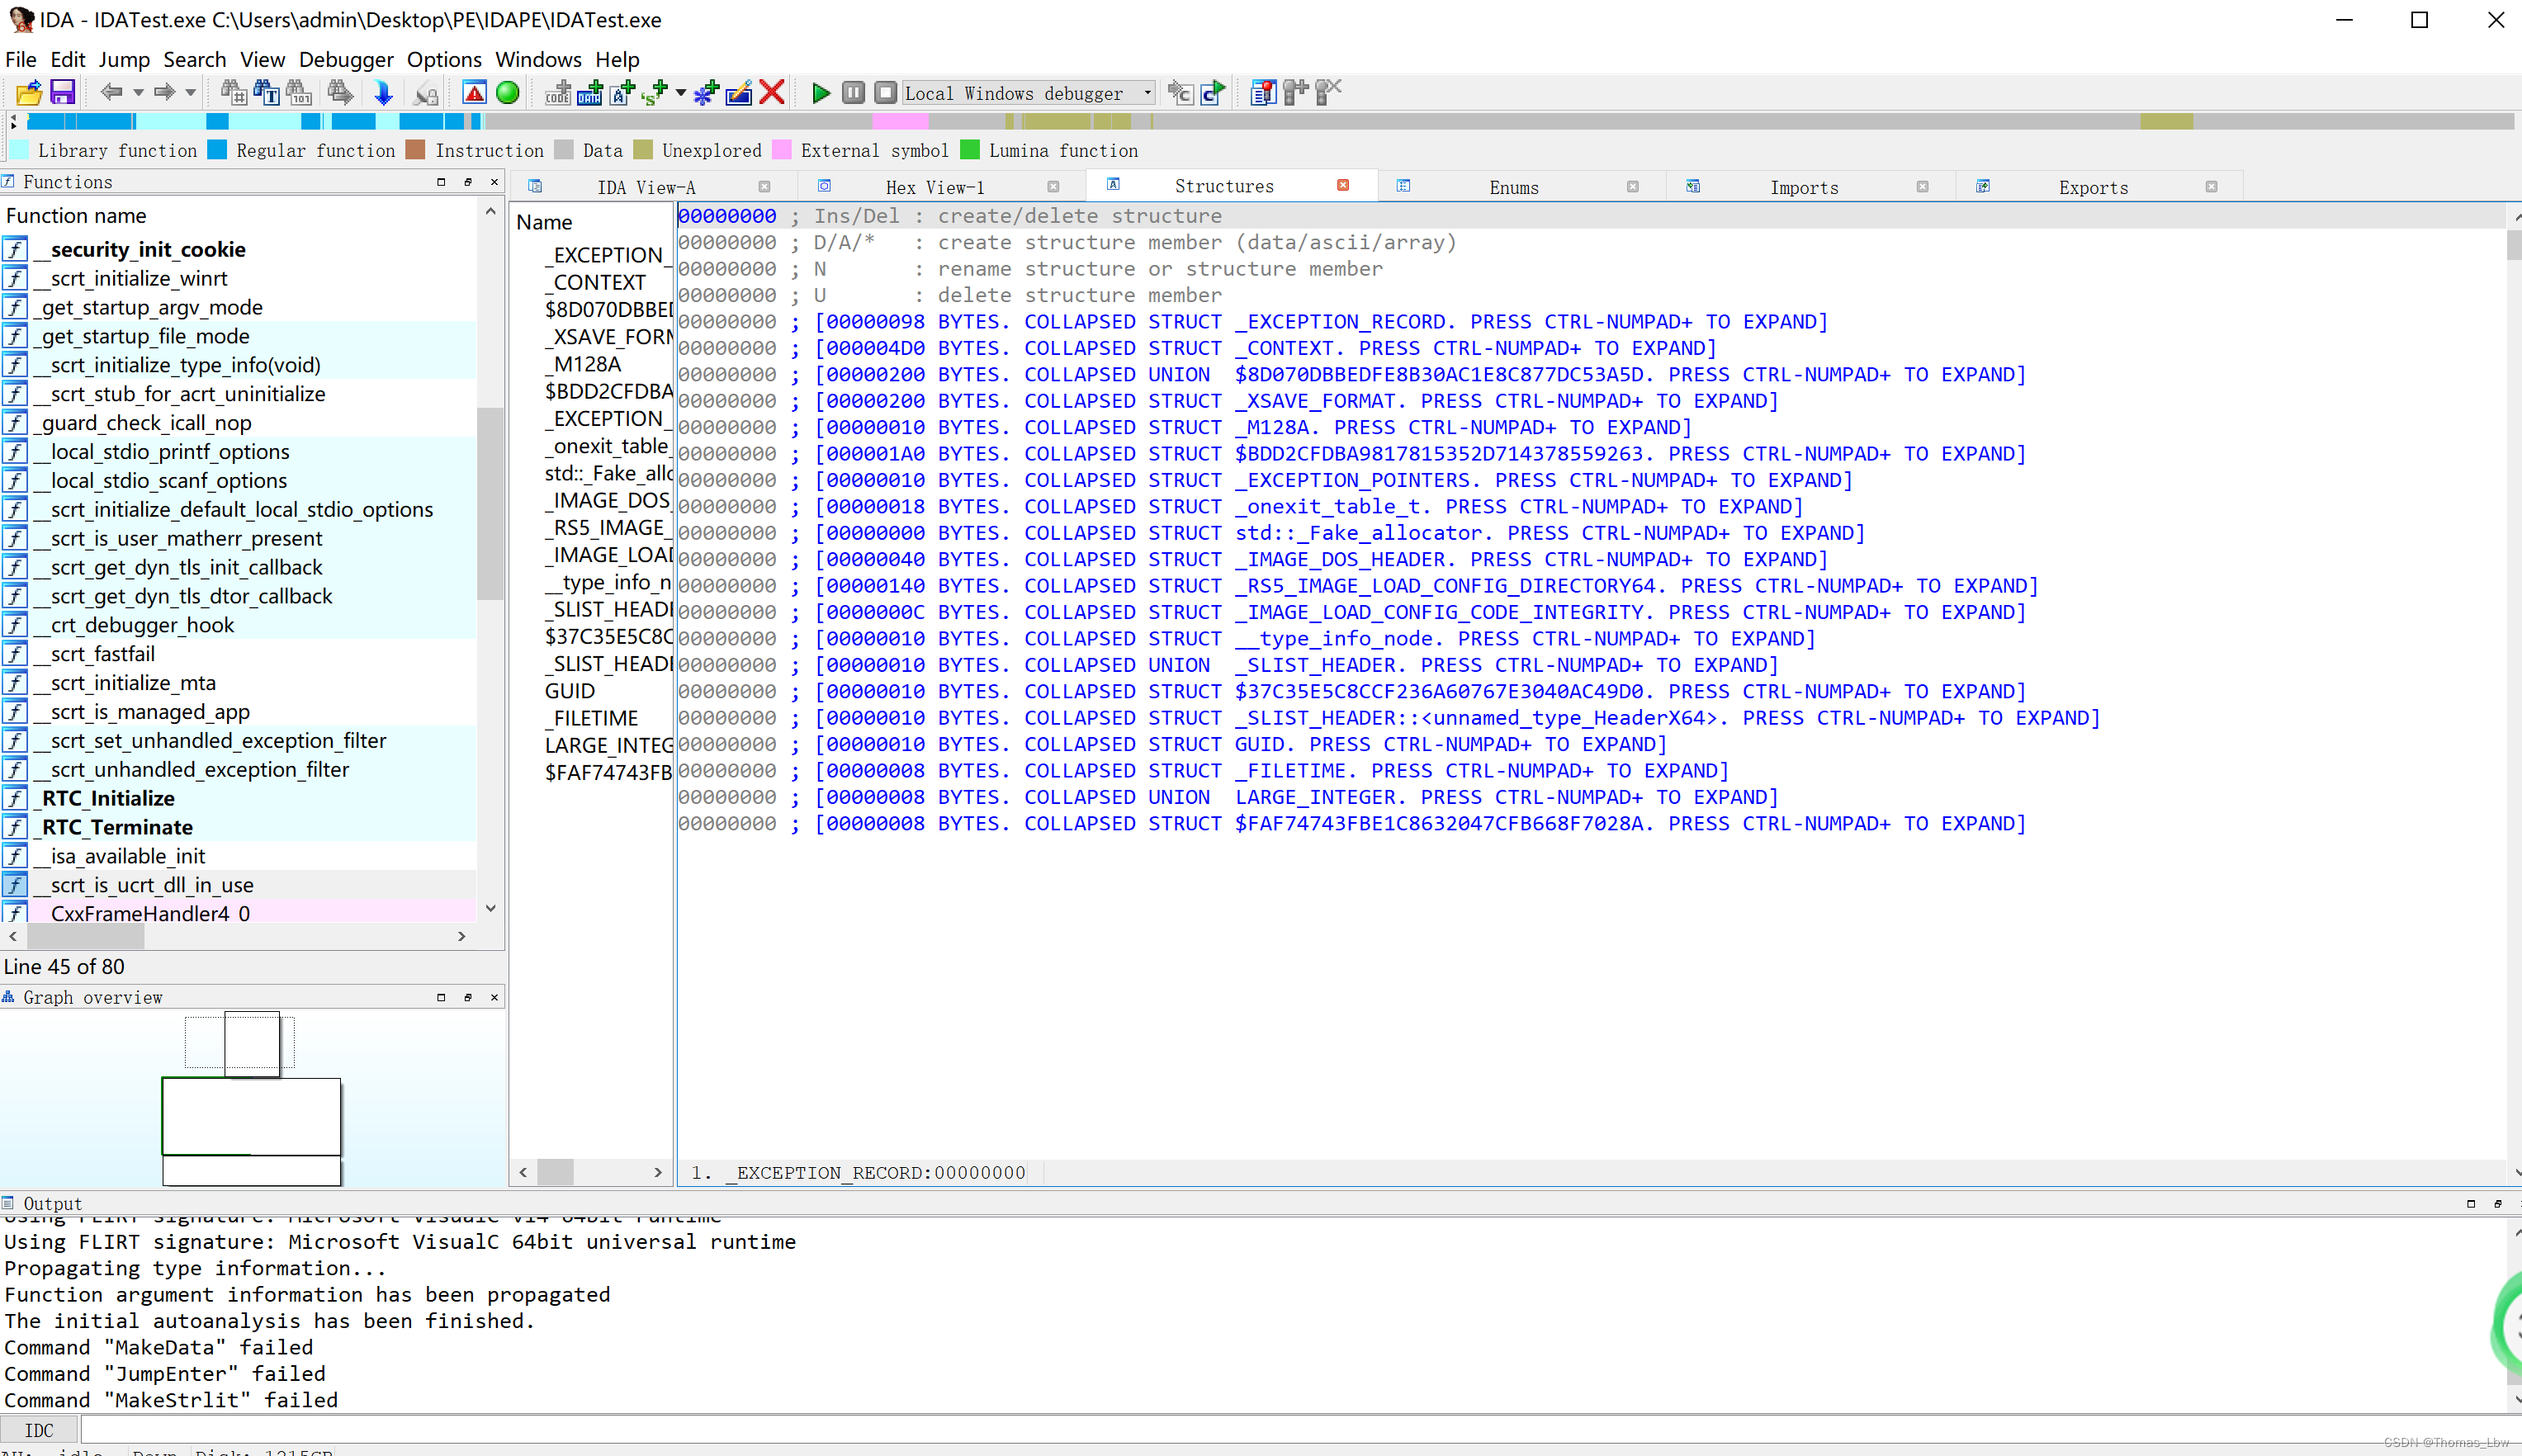Select _M128A in the structure Name list

click(588, 364)
